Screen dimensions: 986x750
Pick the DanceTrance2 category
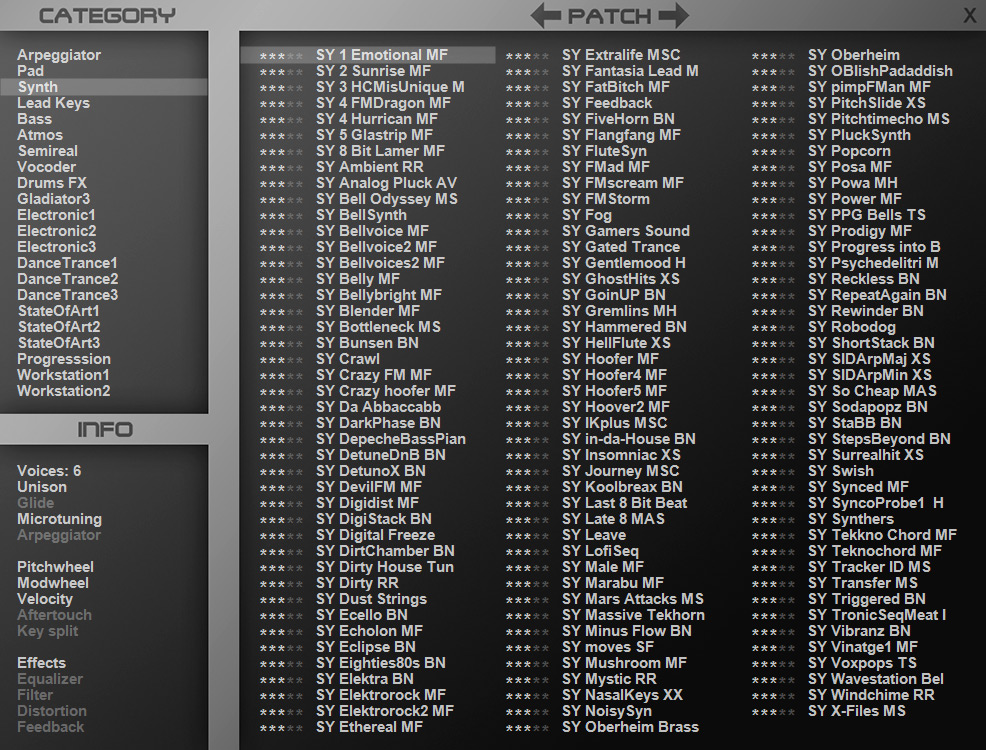pos(67,279)
